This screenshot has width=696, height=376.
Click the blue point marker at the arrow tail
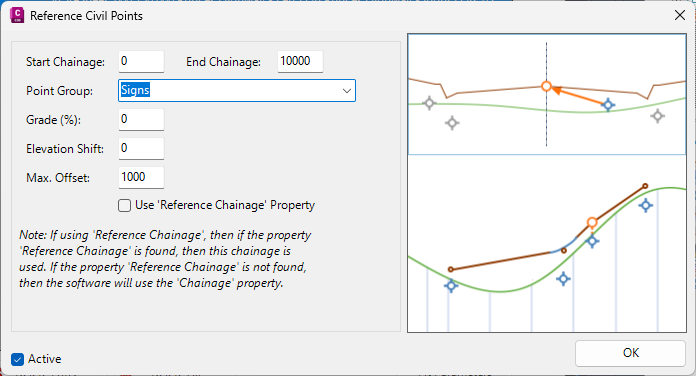[608, 105]
